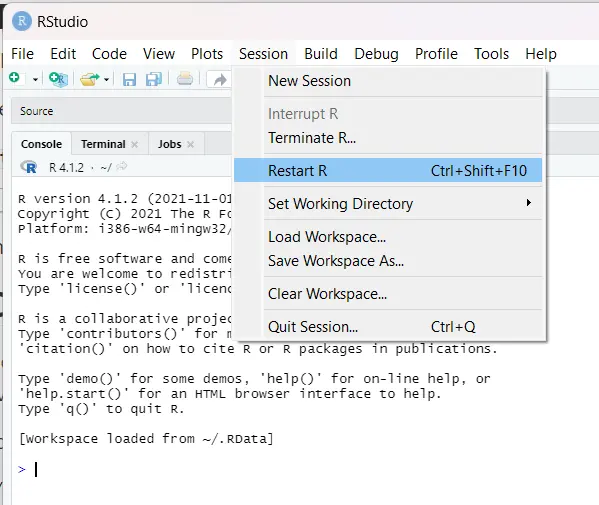The height and width of the screenshot is (505, 599).
Task: Open the Edit menu
Action: click(63, 54)
